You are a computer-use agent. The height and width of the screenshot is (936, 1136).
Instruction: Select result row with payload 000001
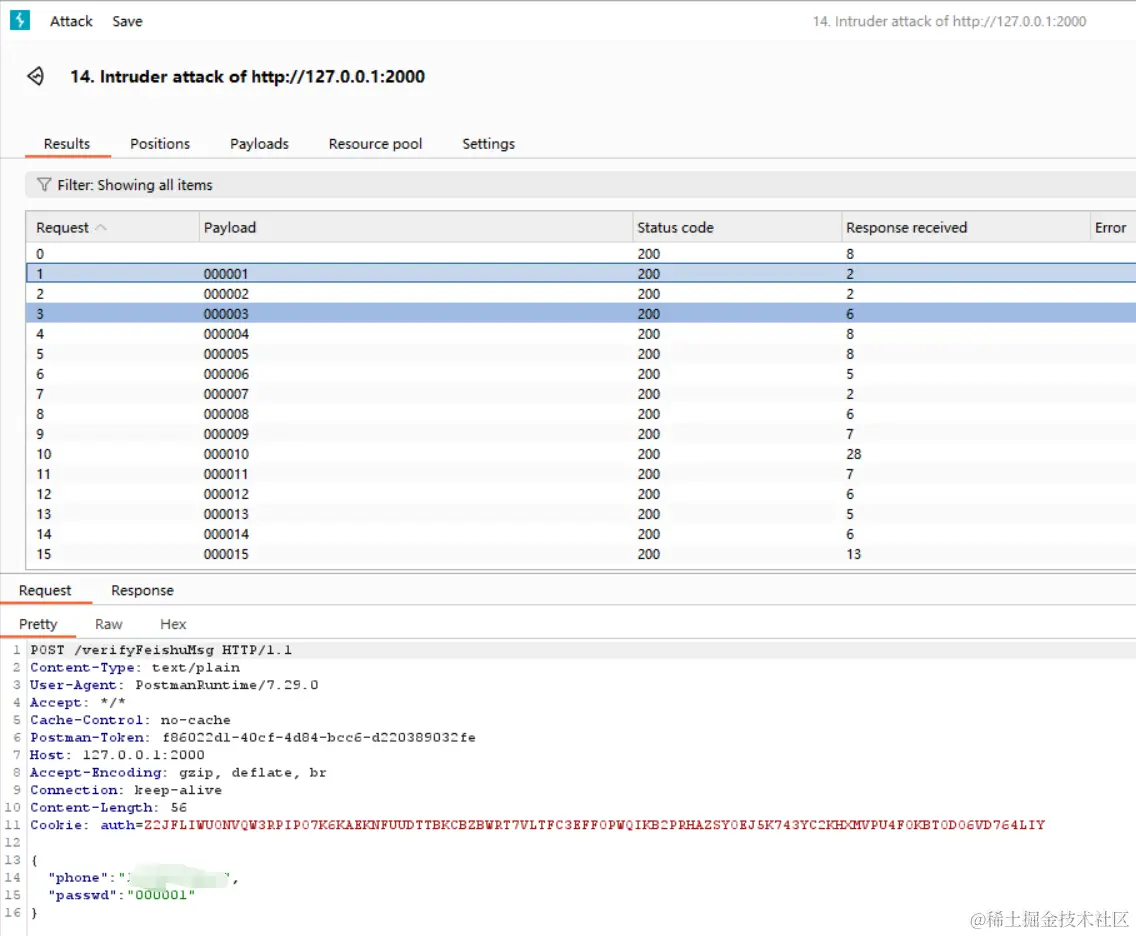coord(581,274)
